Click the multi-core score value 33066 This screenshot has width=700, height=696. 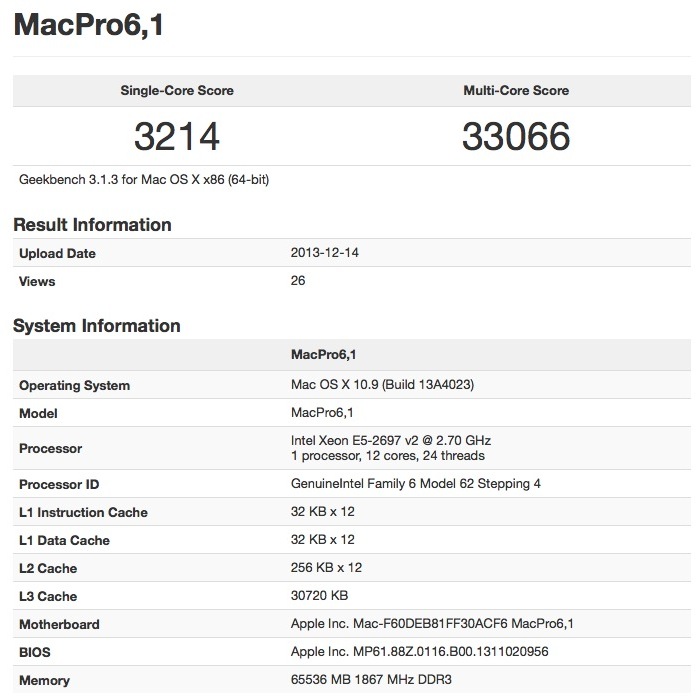(x=516, y=136)
